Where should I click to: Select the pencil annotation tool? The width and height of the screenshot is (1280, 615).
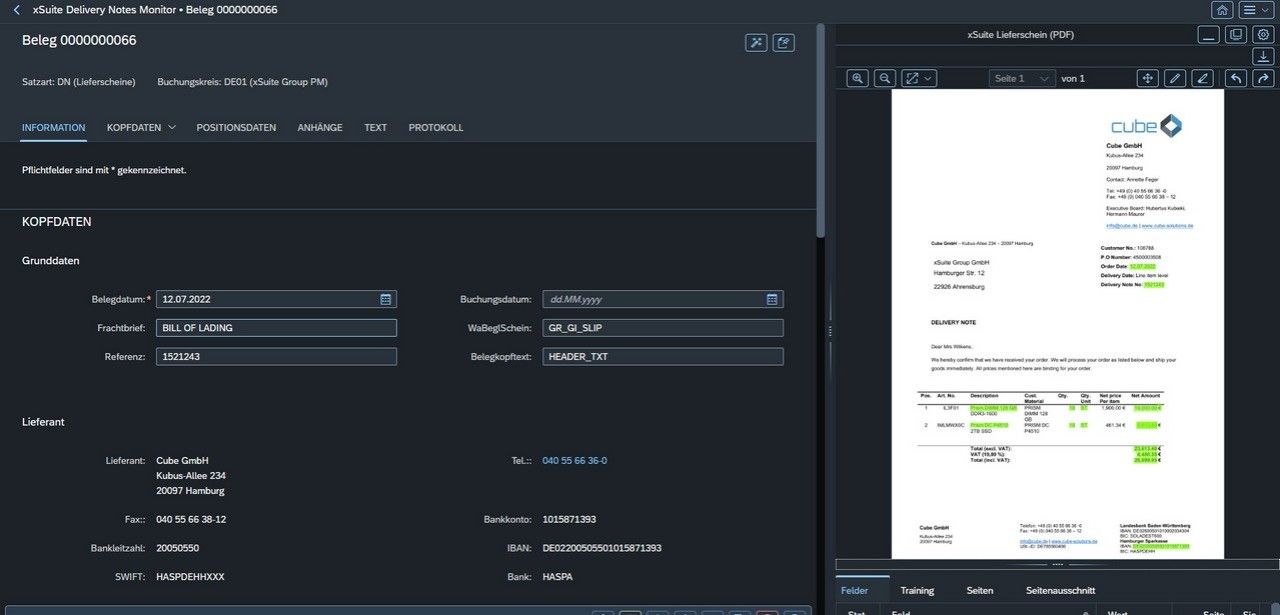[1176, 78]
